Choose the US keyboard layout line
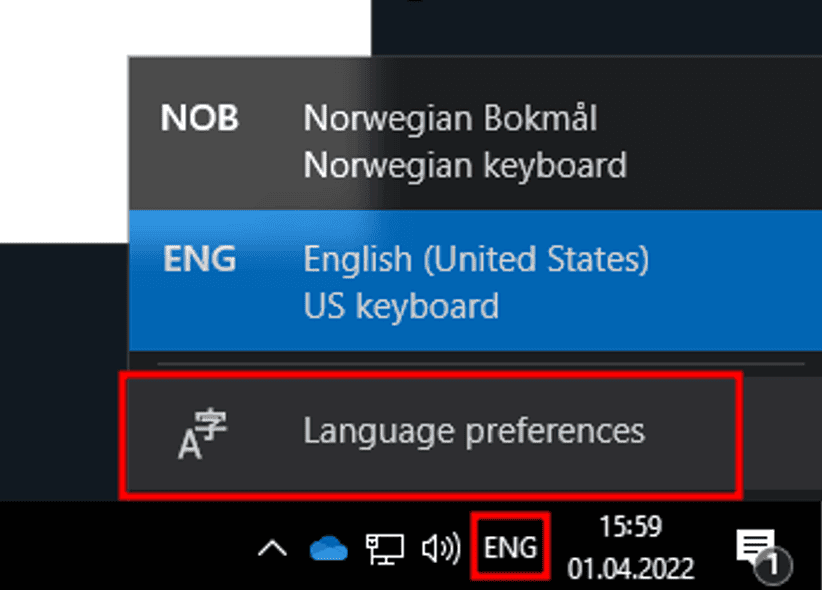822x590 pixels. [x=401, y=305]
